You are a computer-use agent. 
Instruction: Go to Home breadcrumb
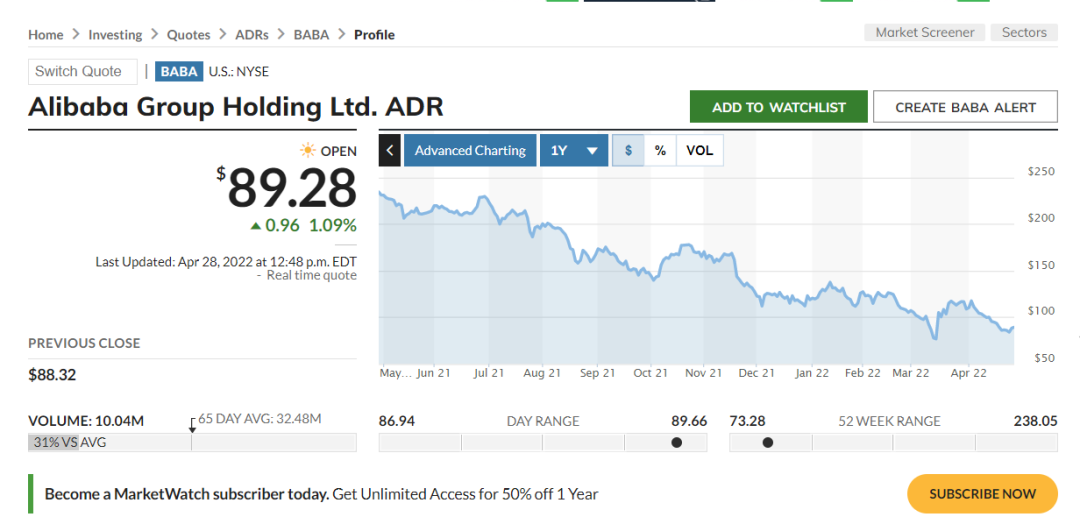45,34
